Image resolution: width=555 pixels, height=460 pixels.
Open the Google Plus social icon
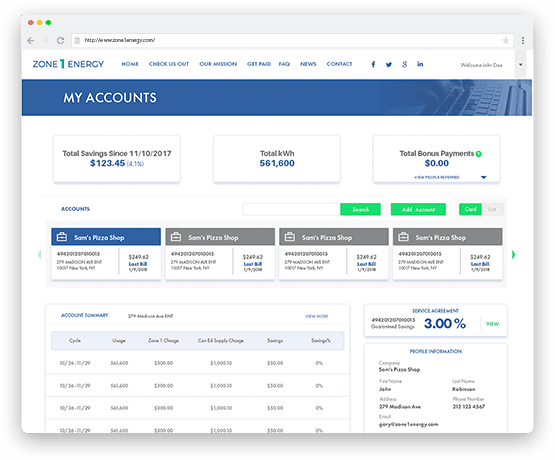click(405, 64)
